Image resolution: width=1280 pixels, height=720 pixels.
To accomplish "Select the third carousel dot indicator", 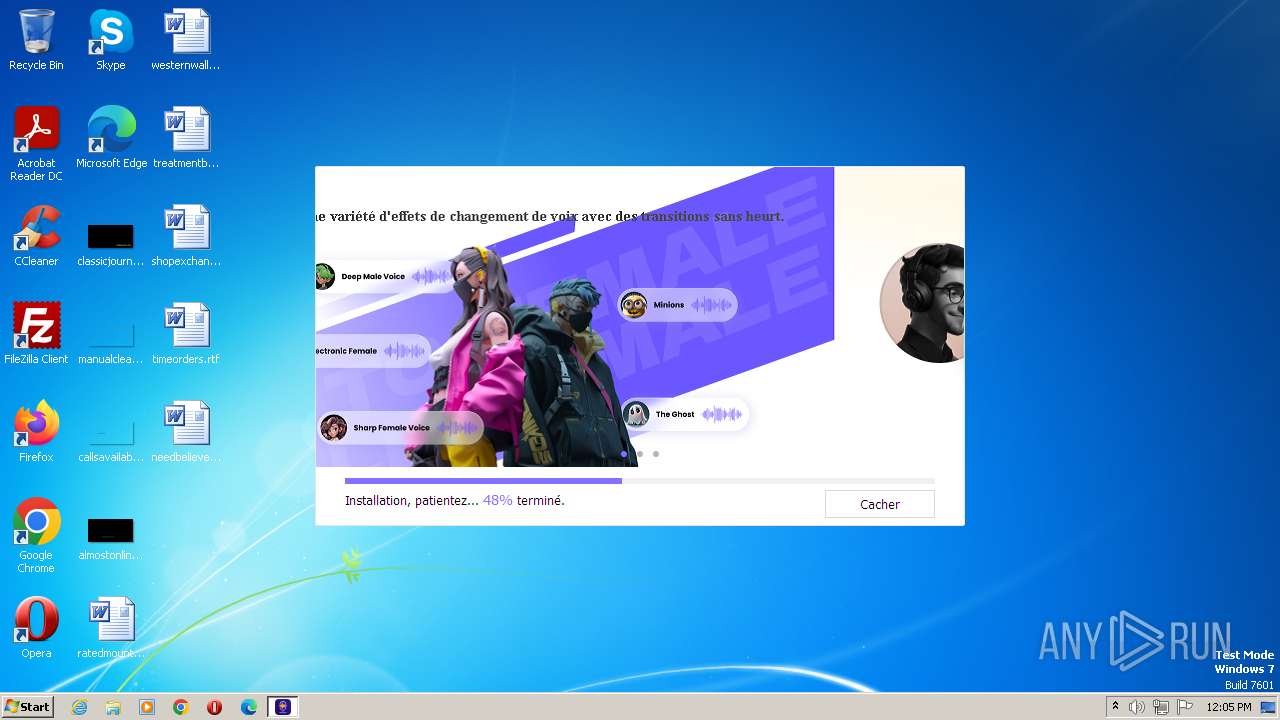I will pyautogui.click(x=656, y=454).
